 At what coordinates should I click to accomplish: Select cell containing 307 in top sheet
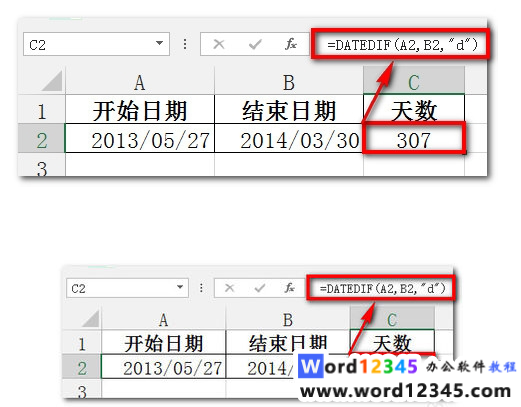coord(414,140)
